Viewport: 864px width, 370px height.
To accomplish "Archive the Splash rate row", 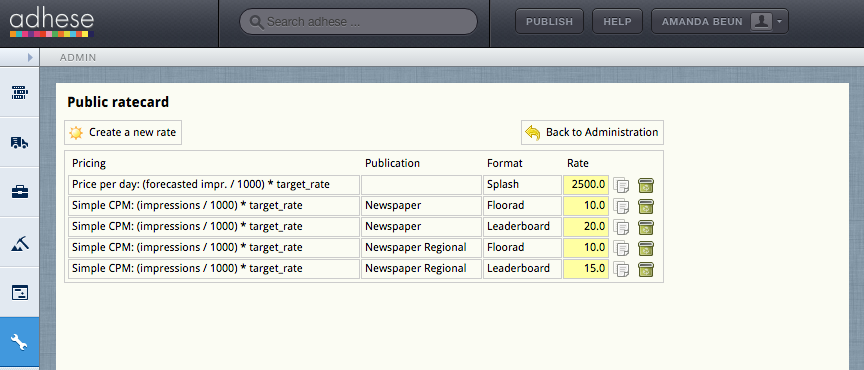I will [646, 185].
